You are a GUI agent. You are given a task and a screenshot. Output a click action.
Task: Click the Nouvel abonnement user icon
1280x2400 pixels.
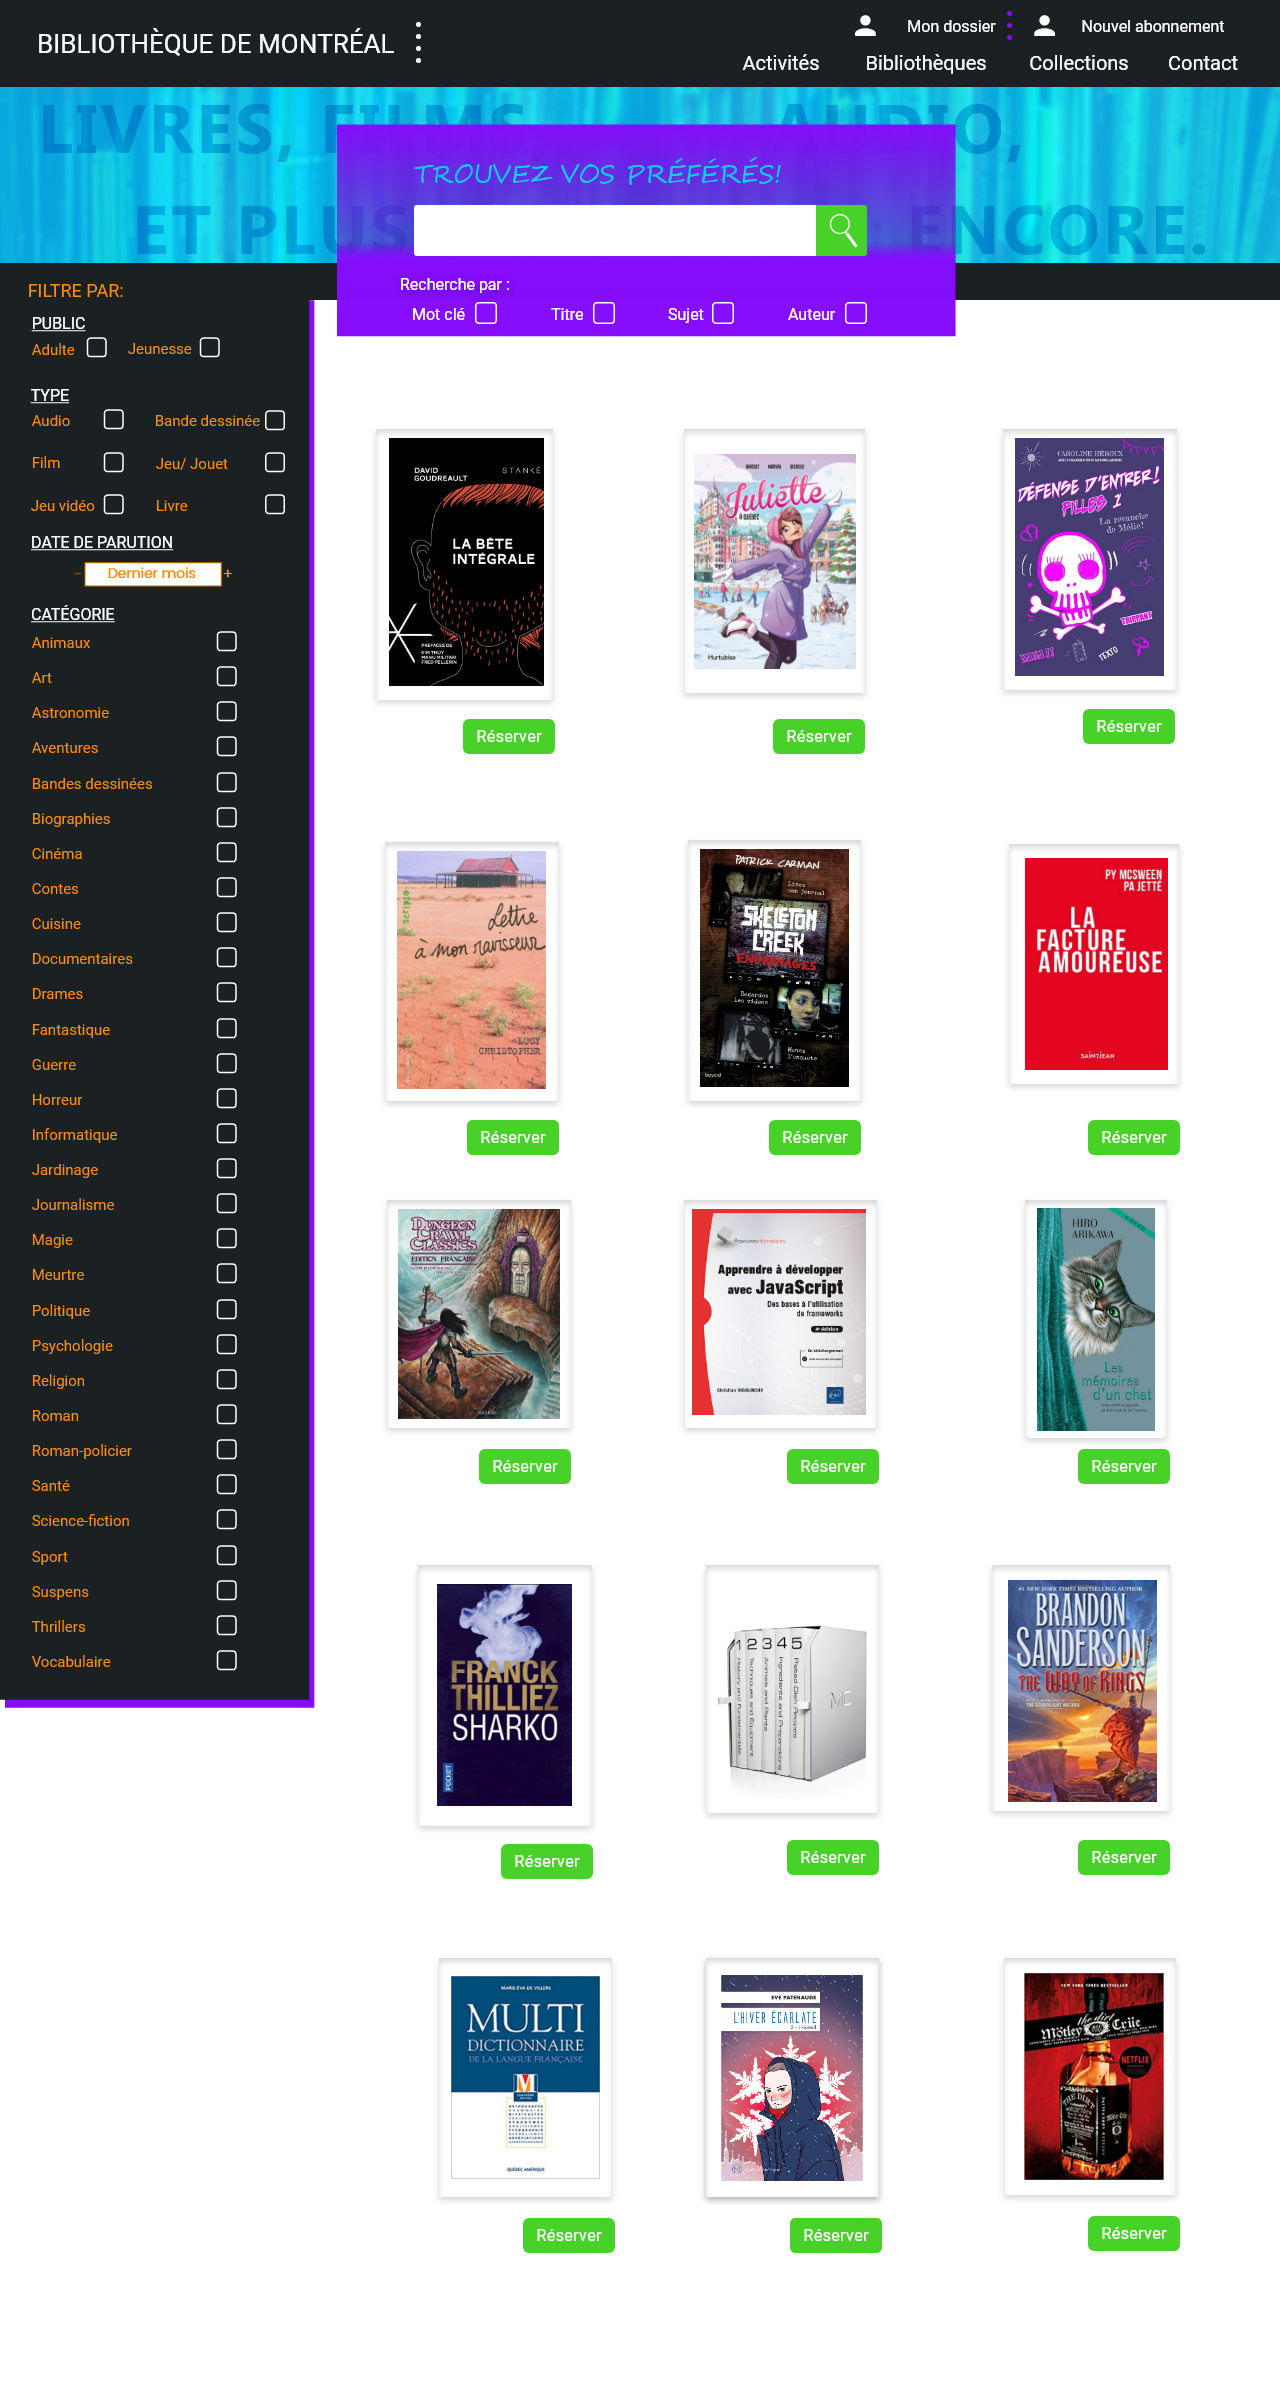tap(1044, 26)
